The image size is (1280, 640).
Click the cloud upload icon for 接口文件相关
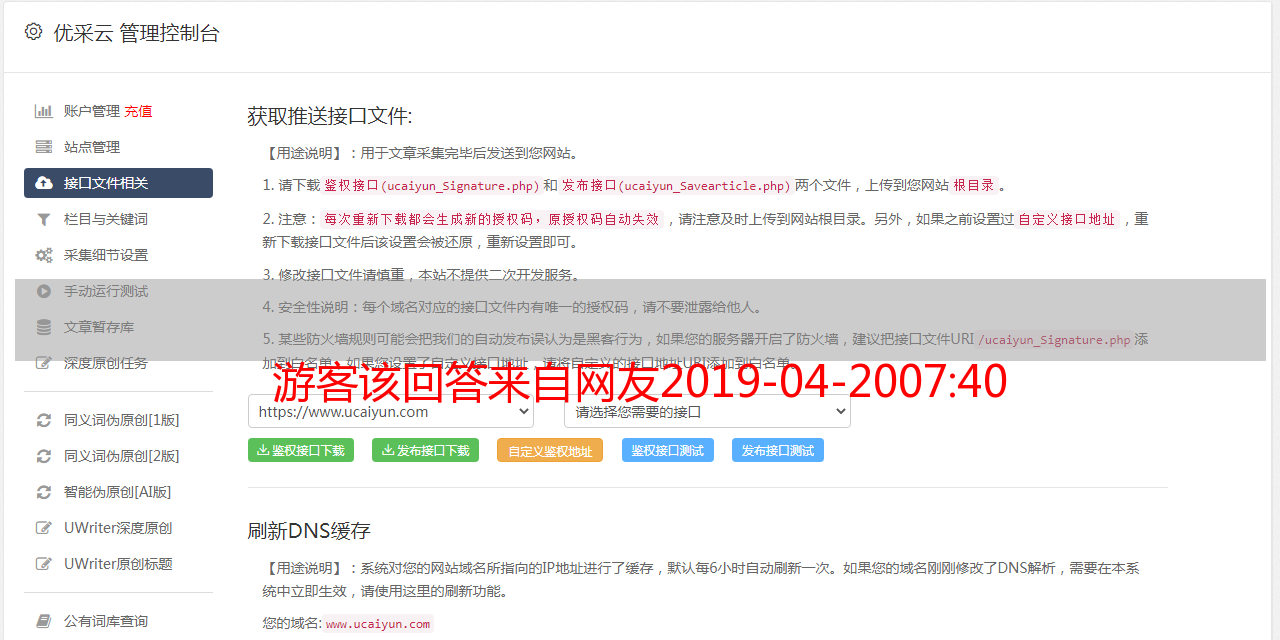pos(44,183)
